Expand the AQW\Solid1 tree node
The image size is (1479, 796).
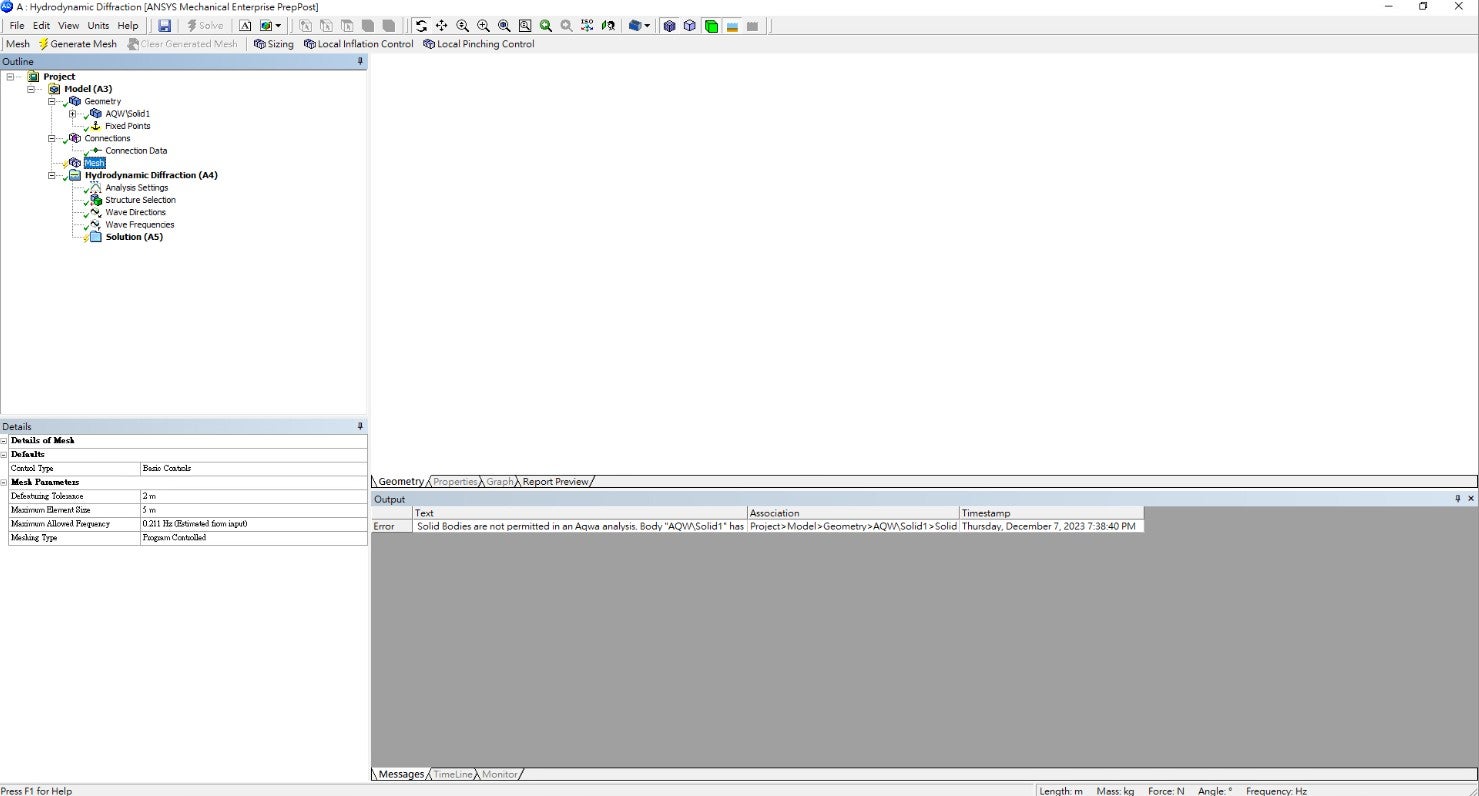click(x=72, y=114)
